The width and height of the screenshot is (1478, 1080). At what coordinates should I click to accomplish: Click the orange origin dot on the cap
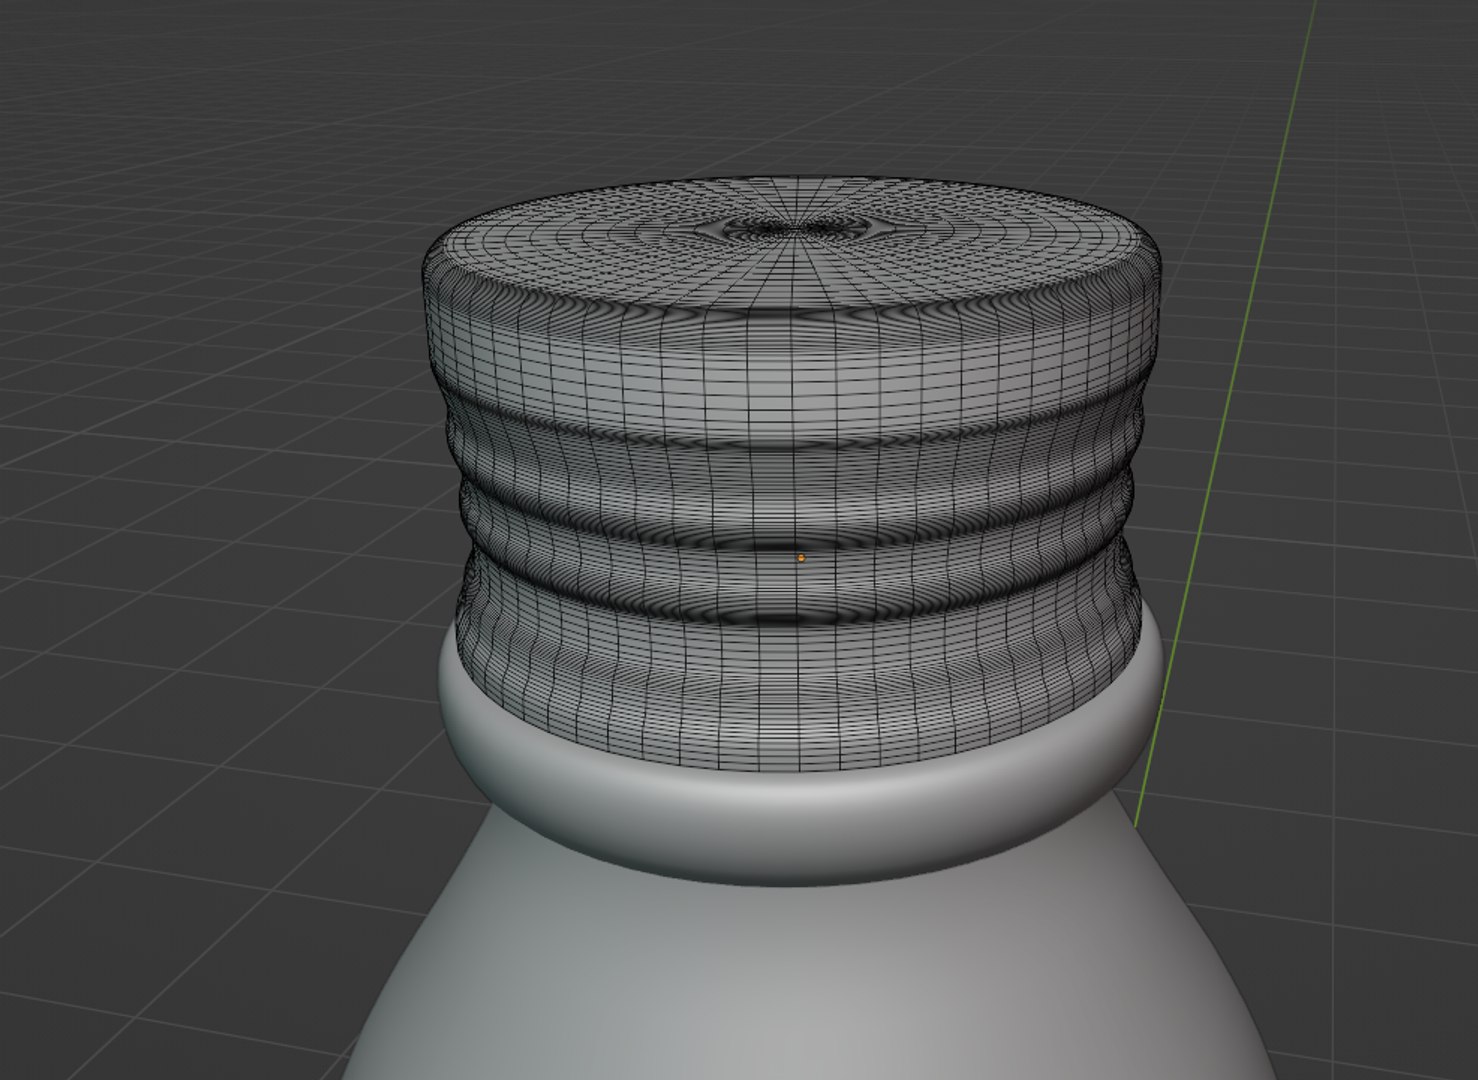pos(801,558)
